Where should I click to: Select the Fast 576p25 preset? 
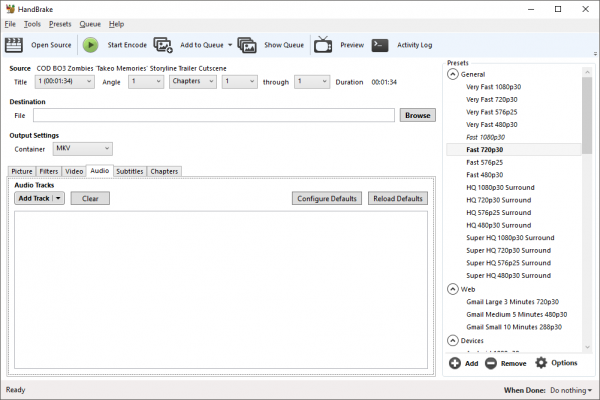coord(484,162)
